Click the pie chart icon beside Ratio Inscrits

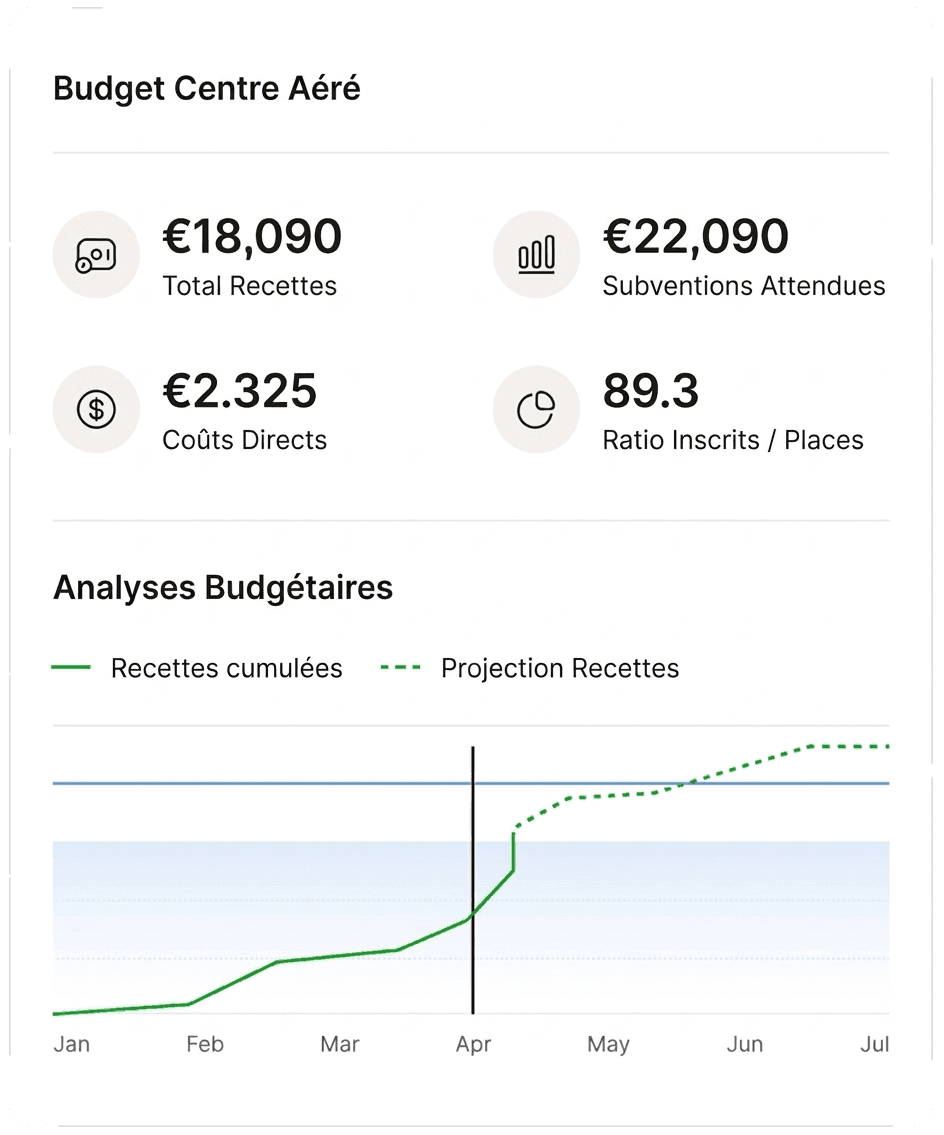tap(536, 409)
